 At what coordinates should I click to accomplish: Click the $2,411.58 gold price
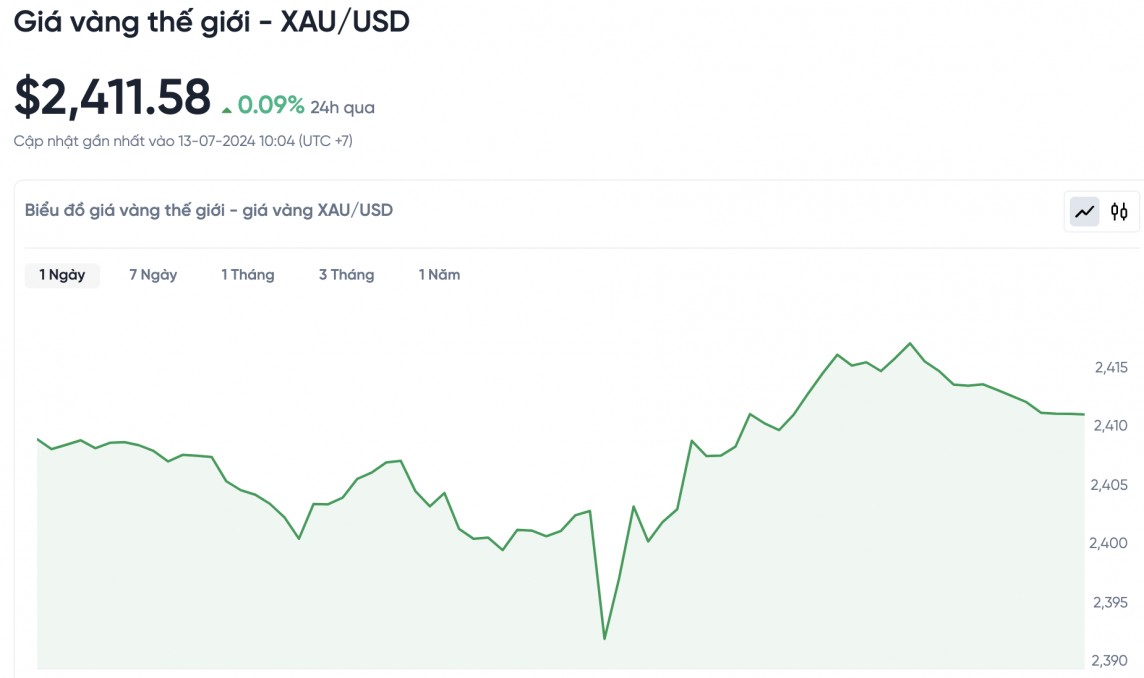point(112,98)
